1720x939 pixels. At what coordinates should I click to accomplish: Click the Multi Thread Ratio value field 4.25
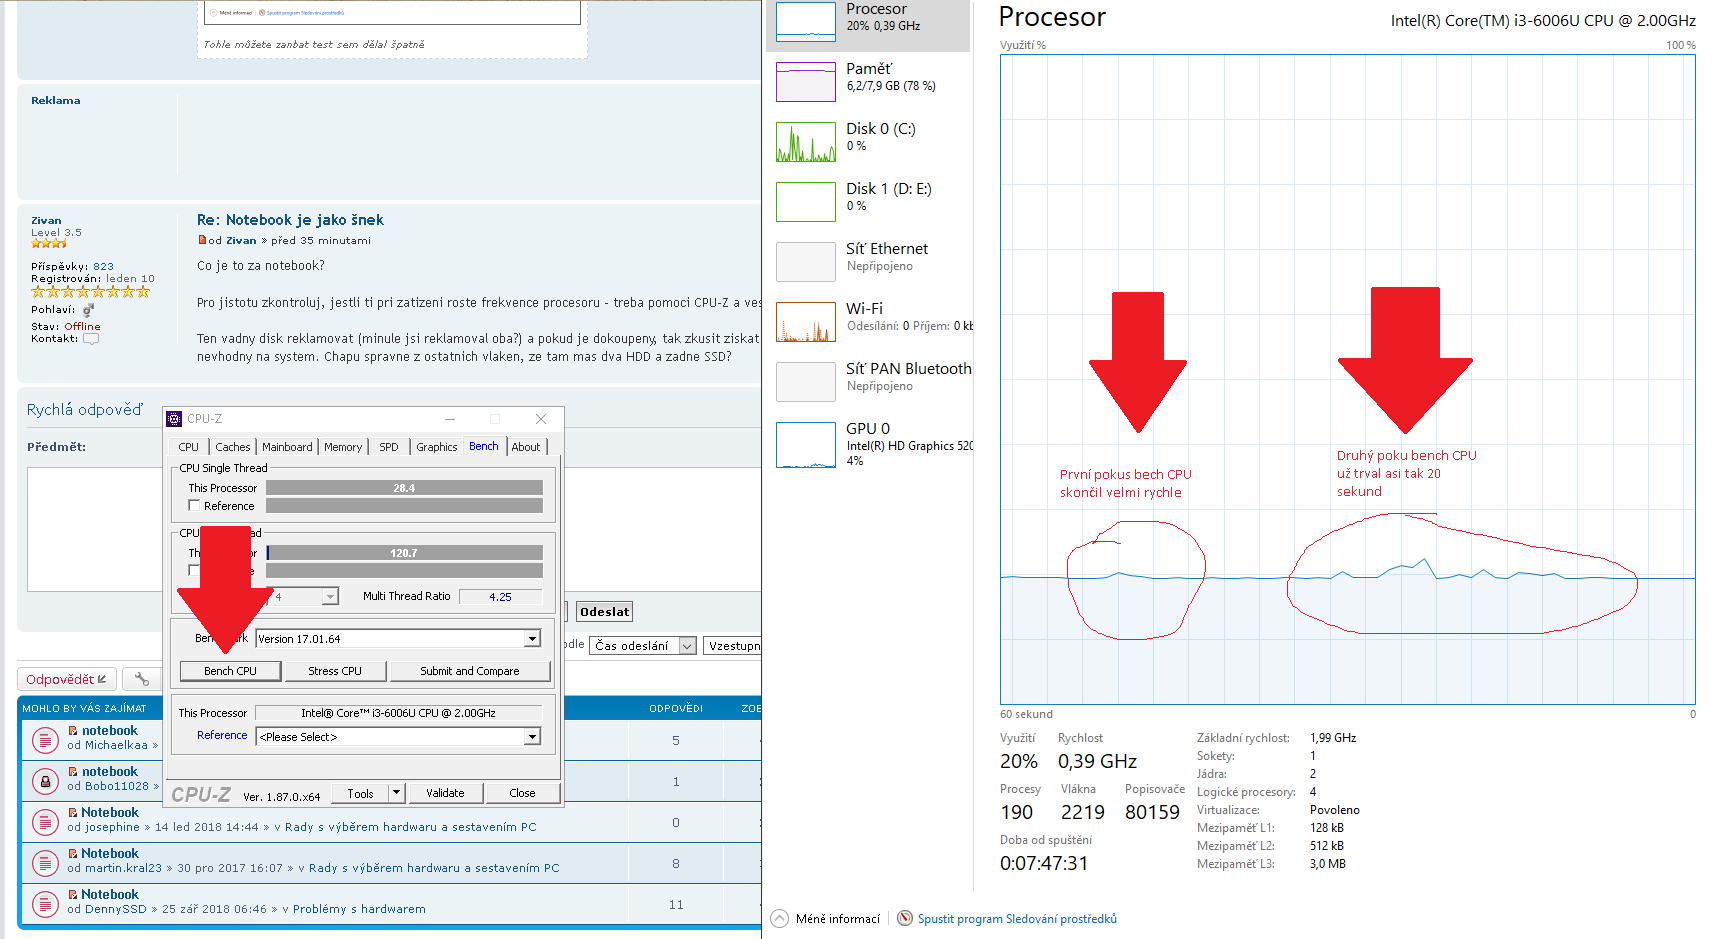(500, 597)
